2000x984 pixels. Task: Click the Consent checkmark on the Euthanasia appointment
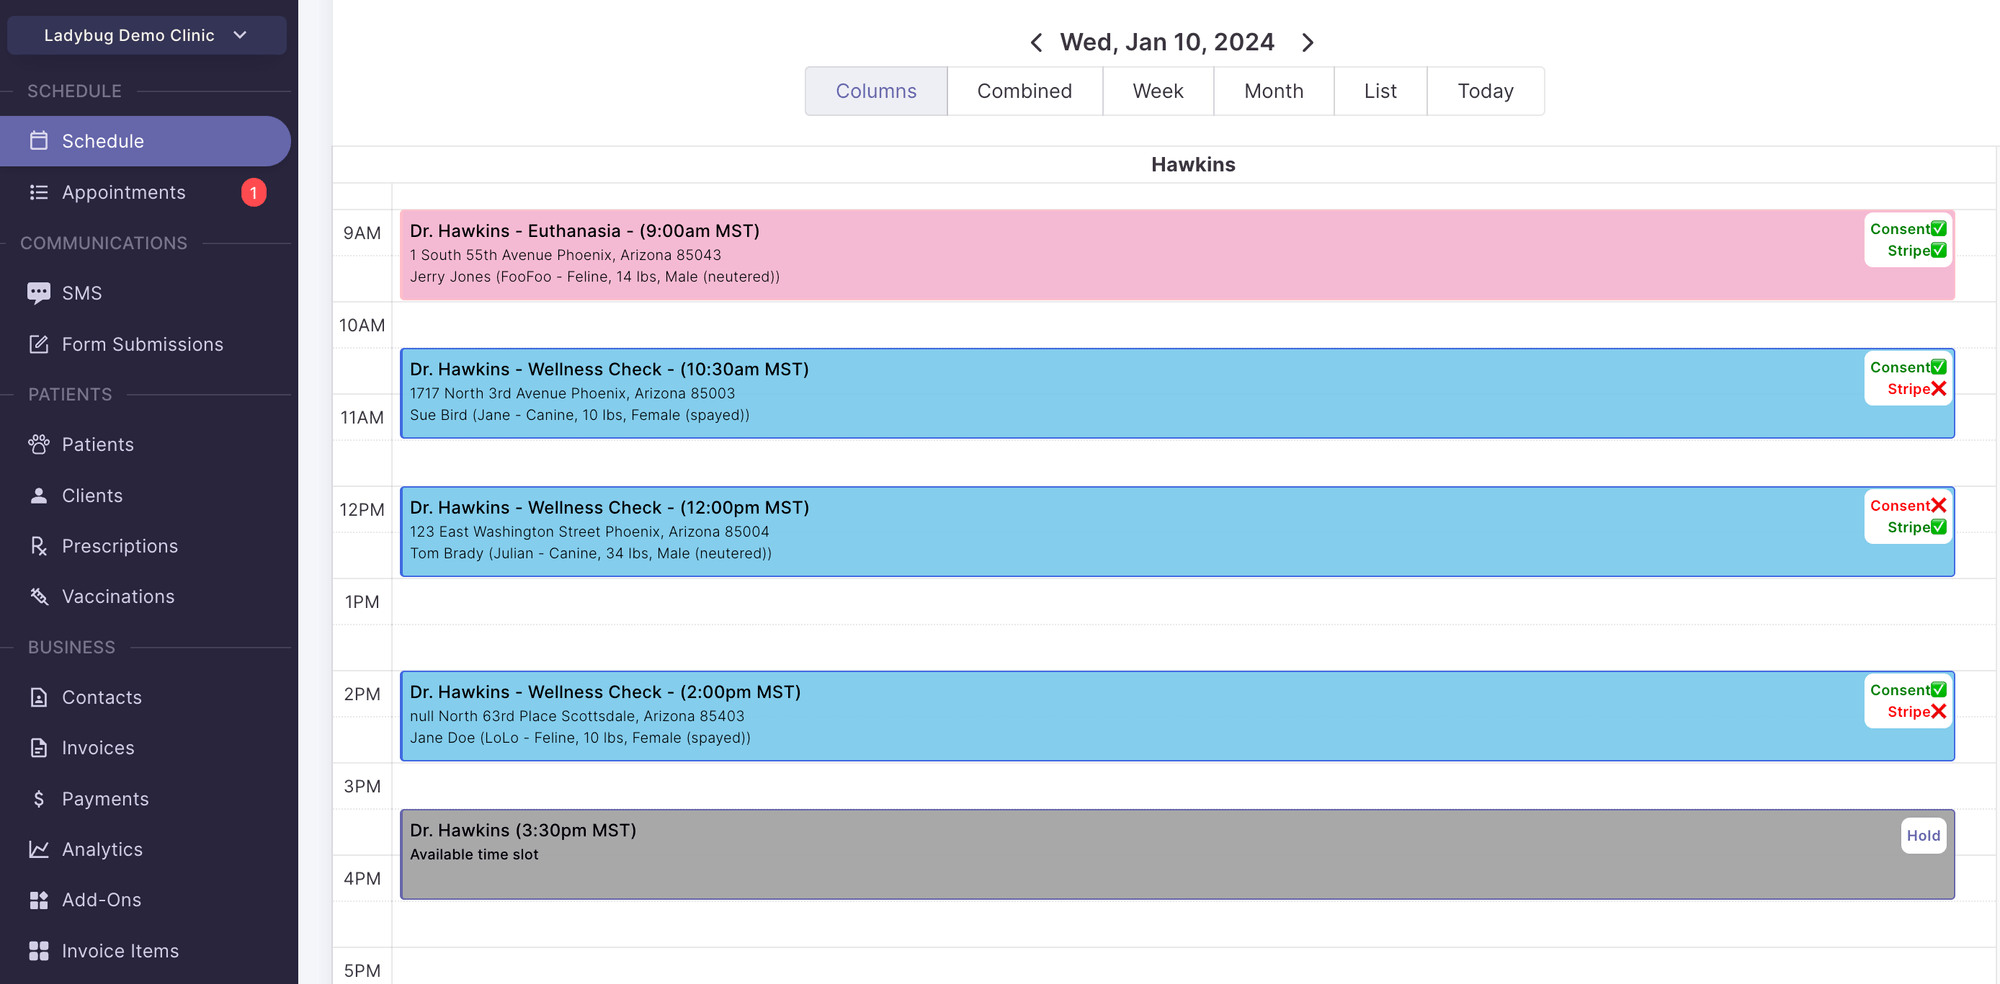click(x=1938, y=228)
